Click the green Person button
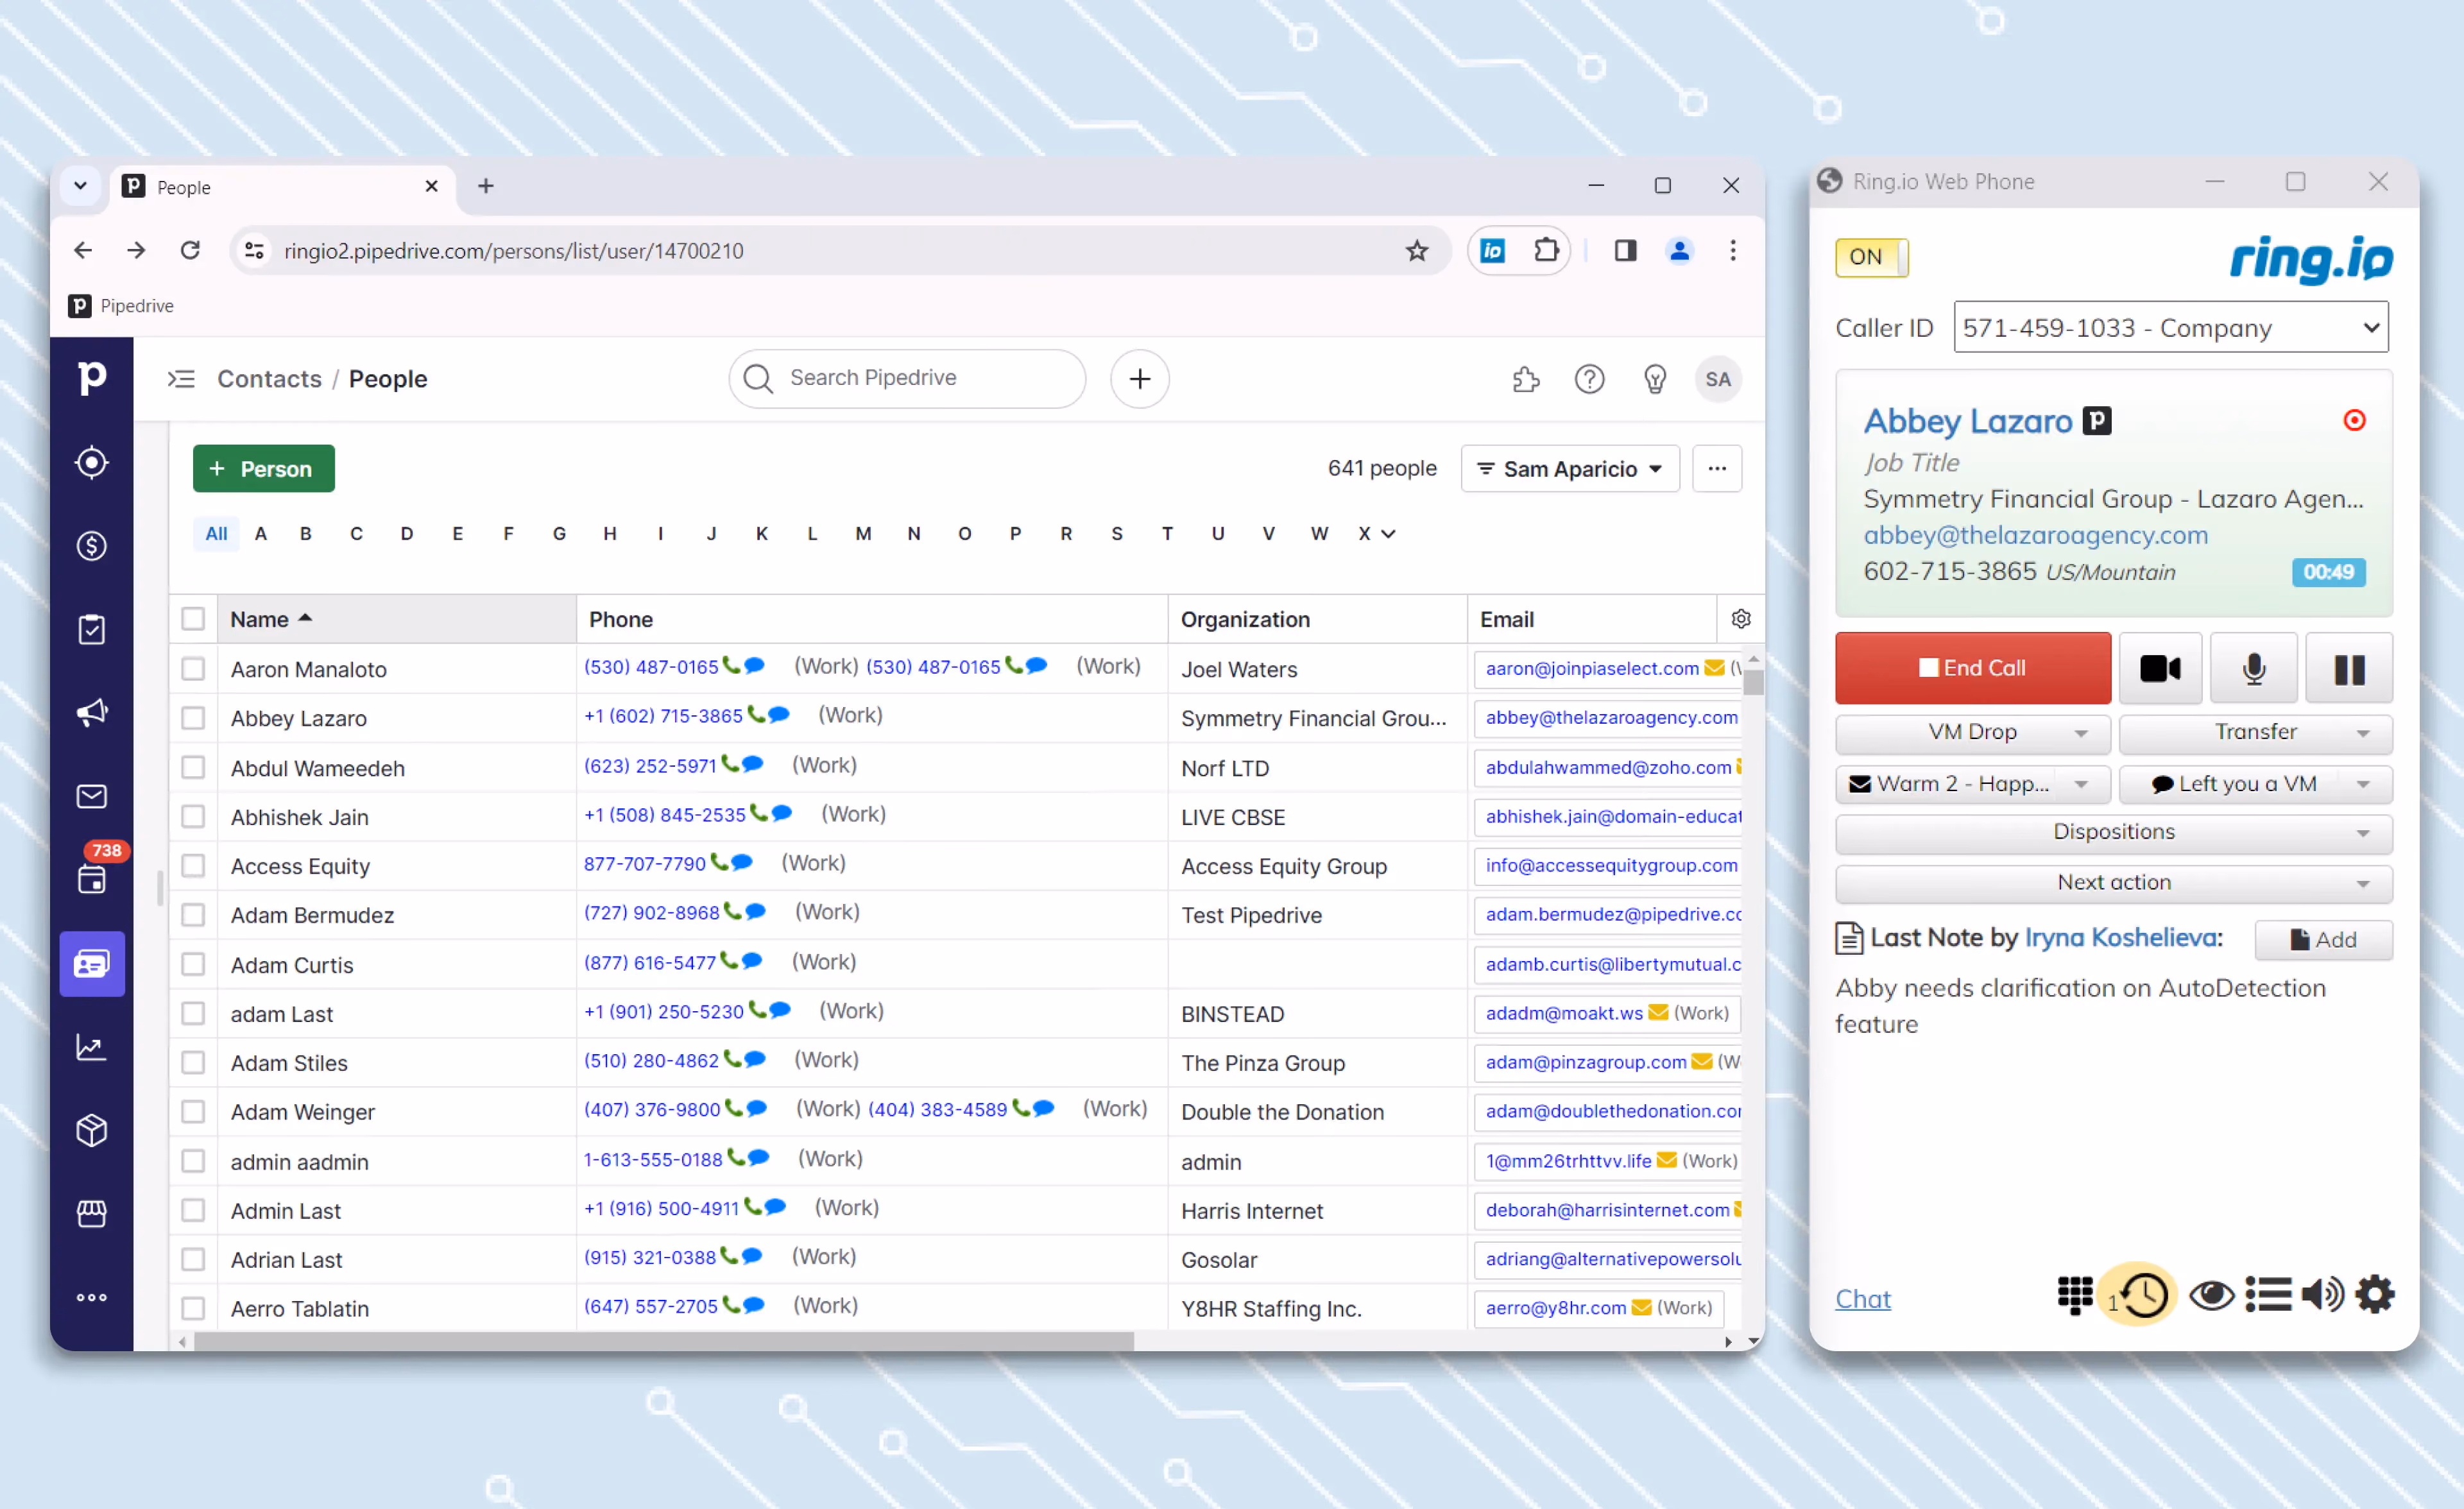2464x1509 pixels. click(x=263, y=468)
